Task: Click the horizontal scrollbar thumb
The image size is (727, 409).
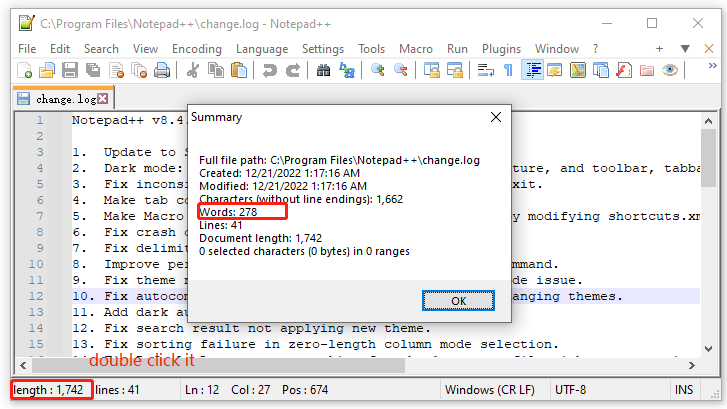Action: click(218, 365)
